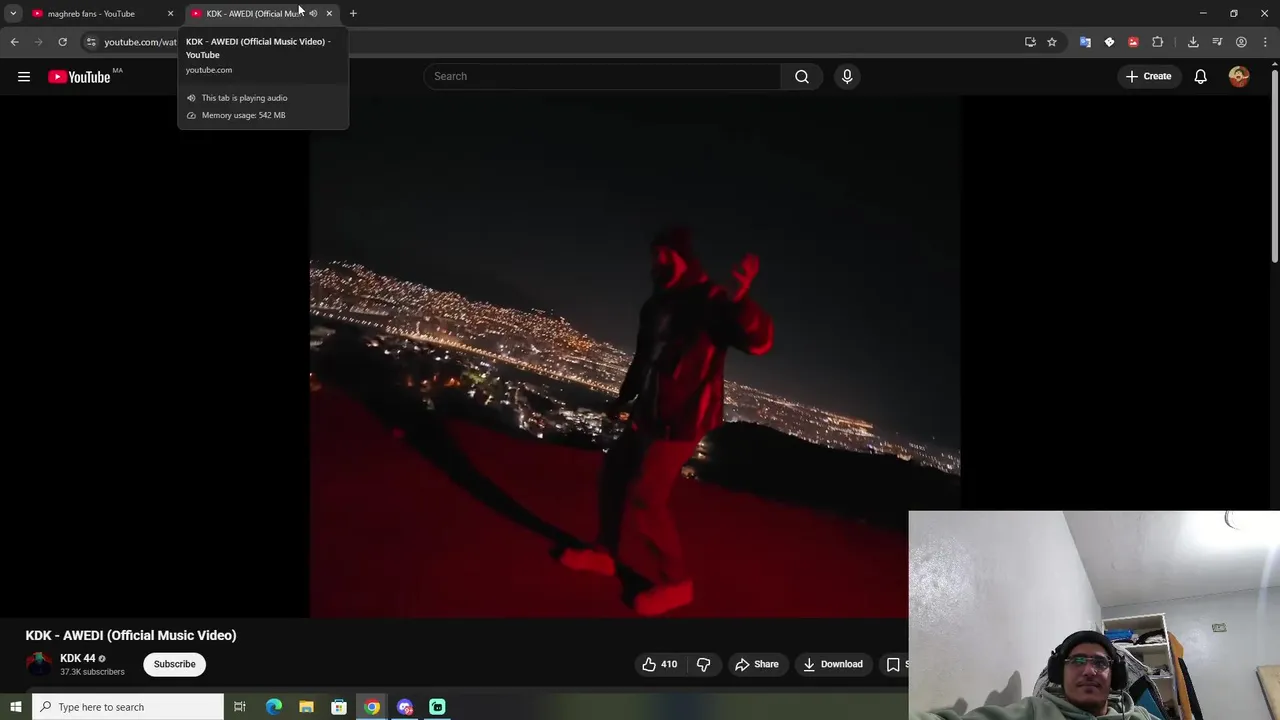Click video title 'KDK - AWEDI (Official Music Video)'

click(131, 635)
